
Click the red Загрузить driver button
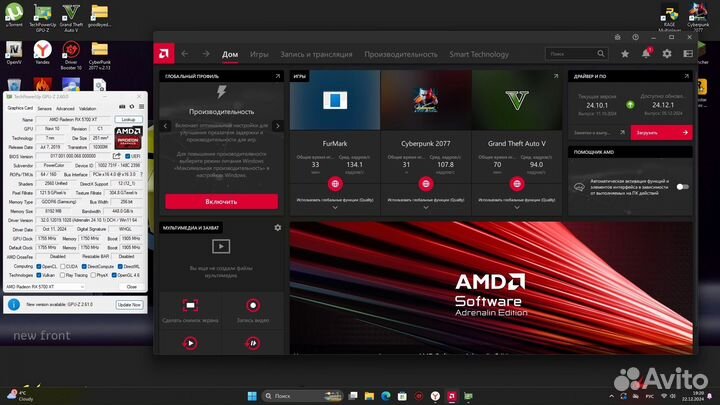pyautogui.click(x=661, y=132)
